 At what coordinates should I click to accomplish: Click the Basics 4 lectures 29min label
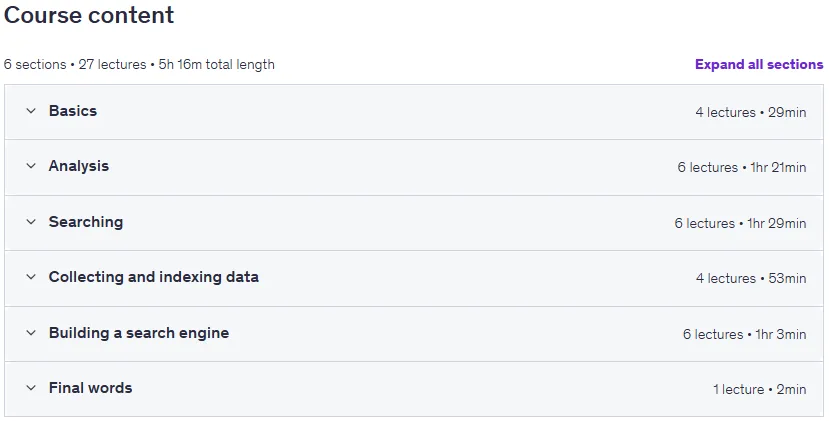point(751,113)
